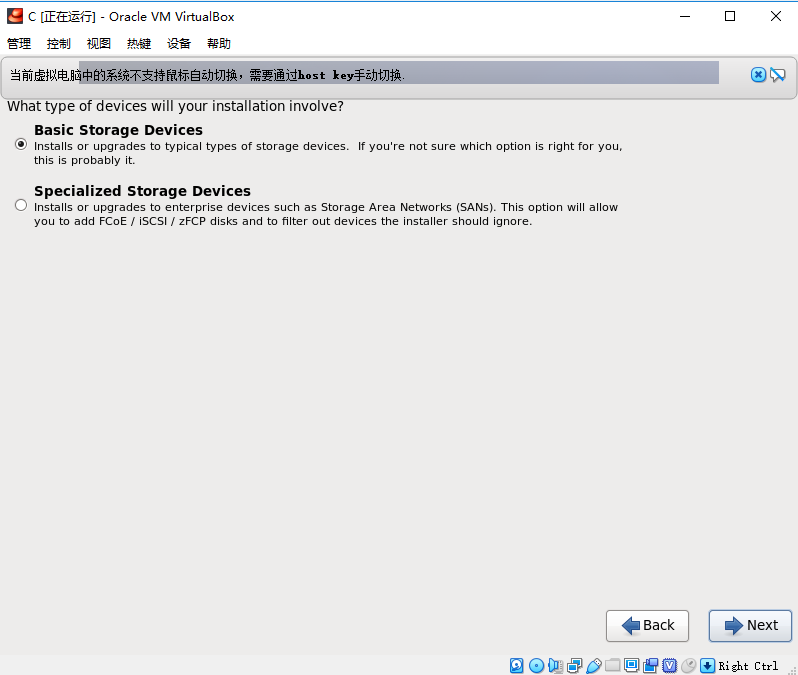798x675 pixels.
Task: Open the 帮助 menu
Action: 219,44
